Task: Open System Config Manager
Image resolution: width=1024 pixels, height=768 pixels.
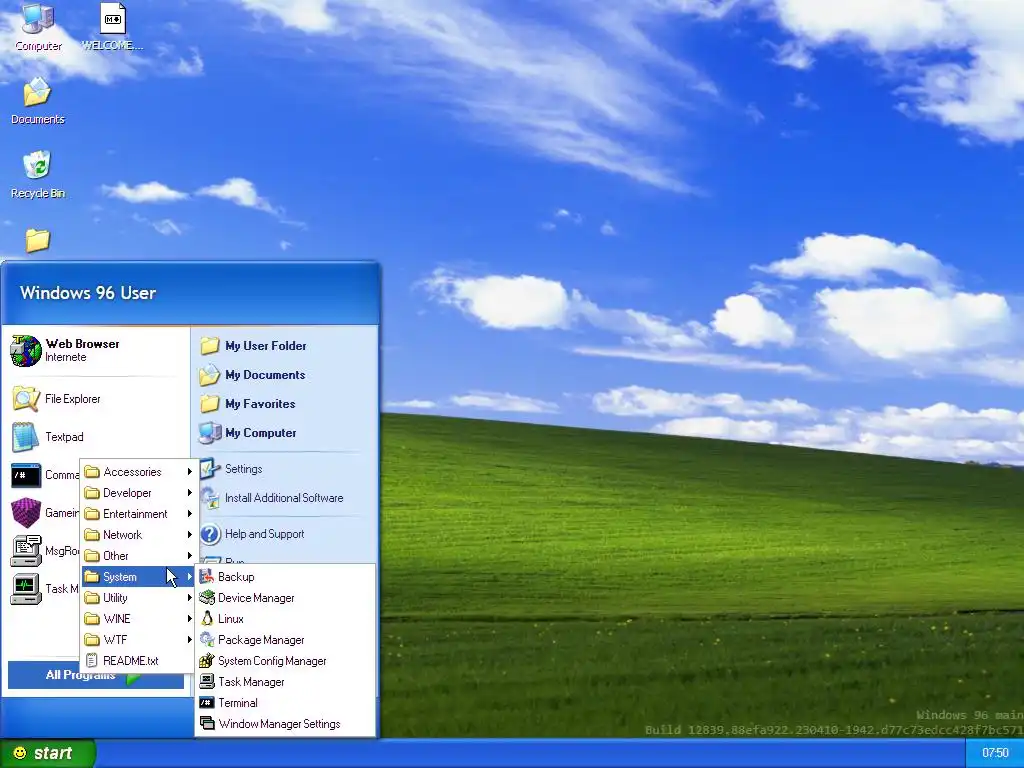Action: 285,661
